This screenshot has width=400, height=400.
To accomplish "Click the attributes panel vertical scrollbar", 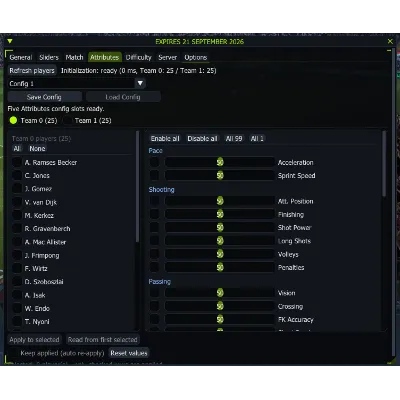I will coord(384,163).
